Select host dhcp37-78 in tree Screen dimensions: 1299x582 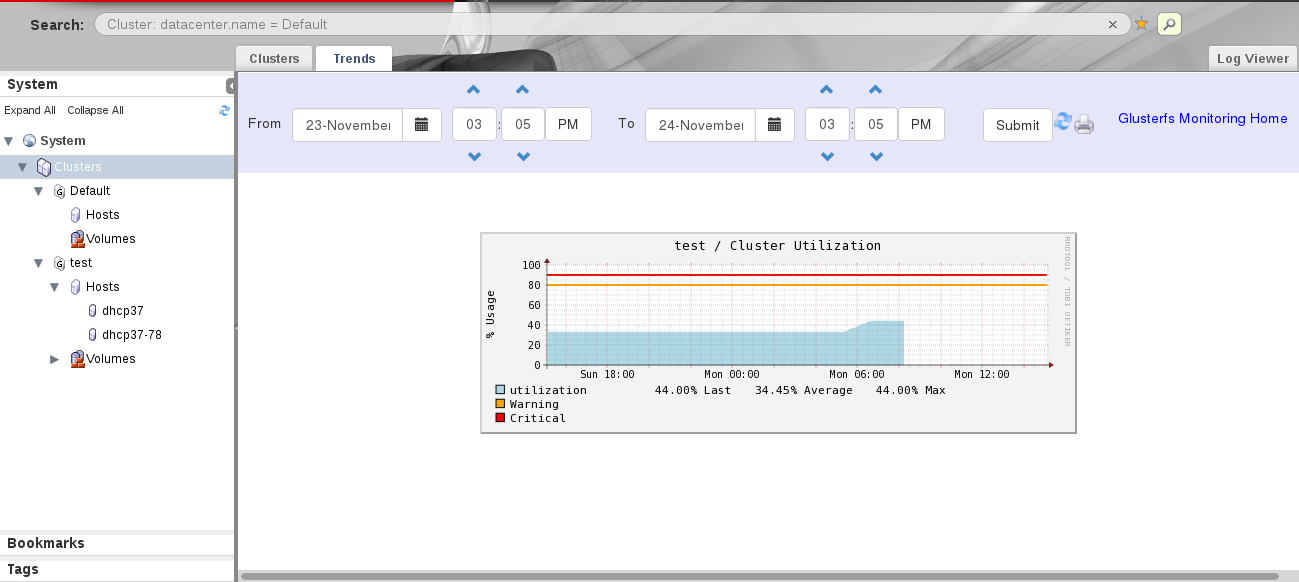click(x=131, y=335)
